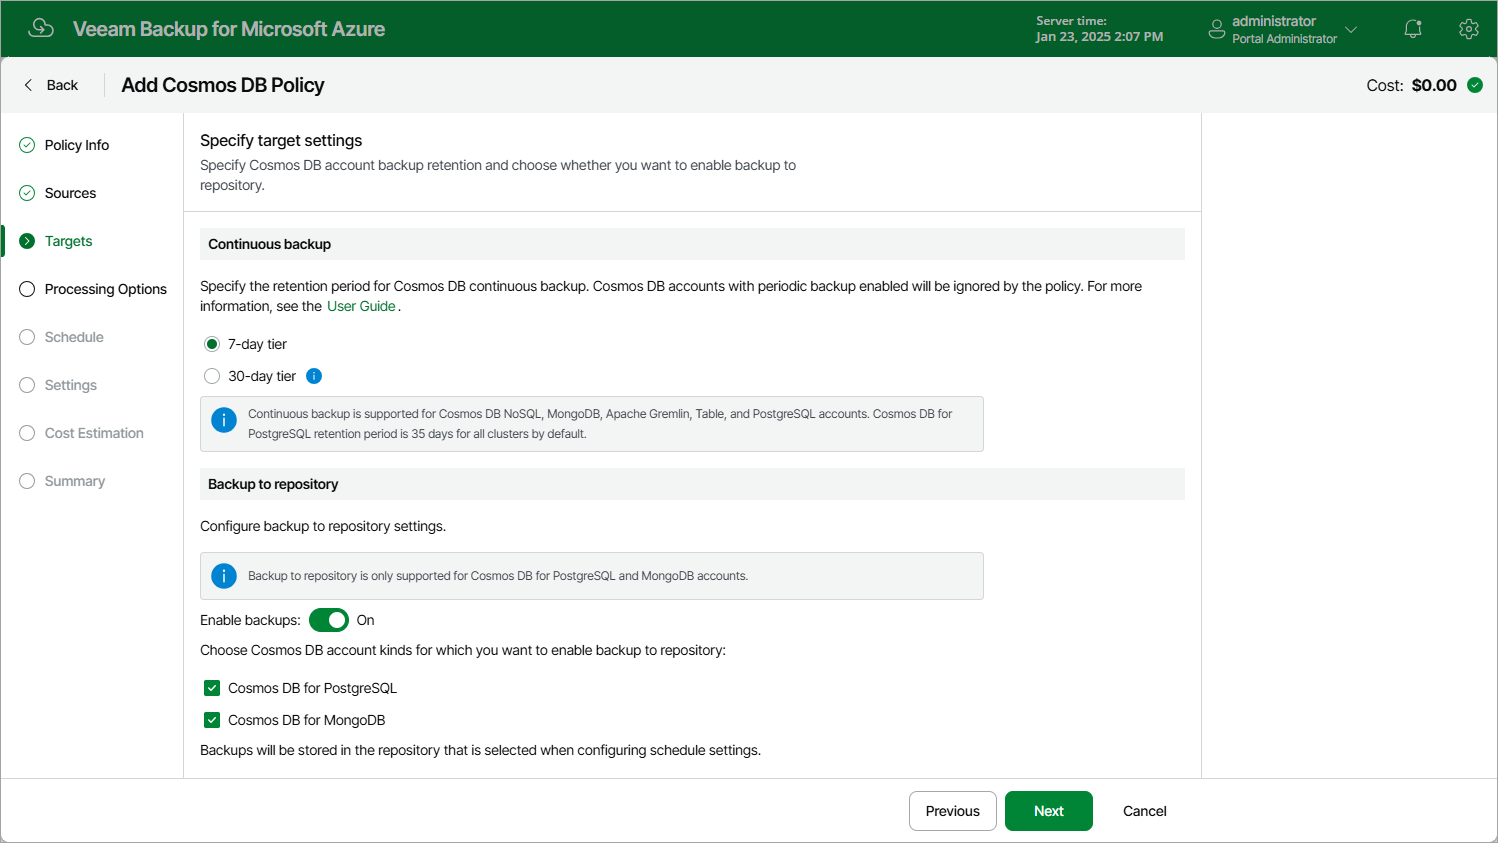
Task: Jump to the Schedule step
Action: click(74, 337)
